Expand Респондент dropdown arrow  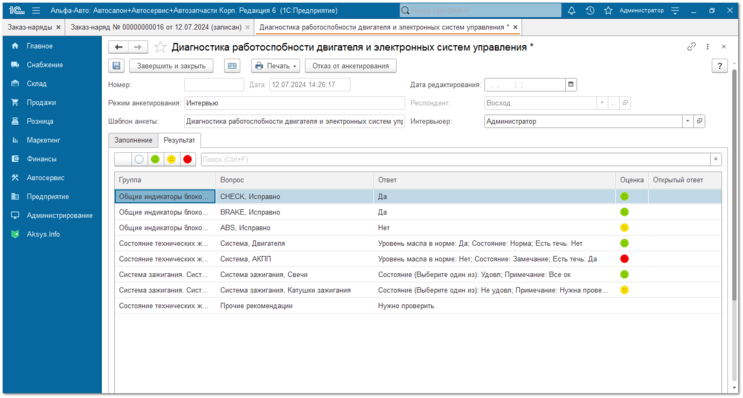pos(602,103)
